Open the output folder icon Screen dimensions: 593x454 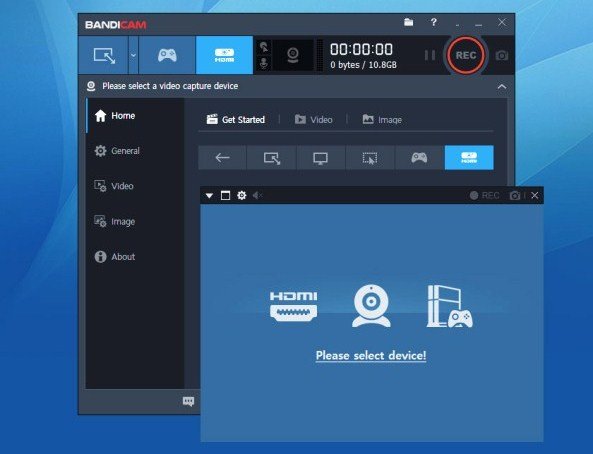pos(408,22)
